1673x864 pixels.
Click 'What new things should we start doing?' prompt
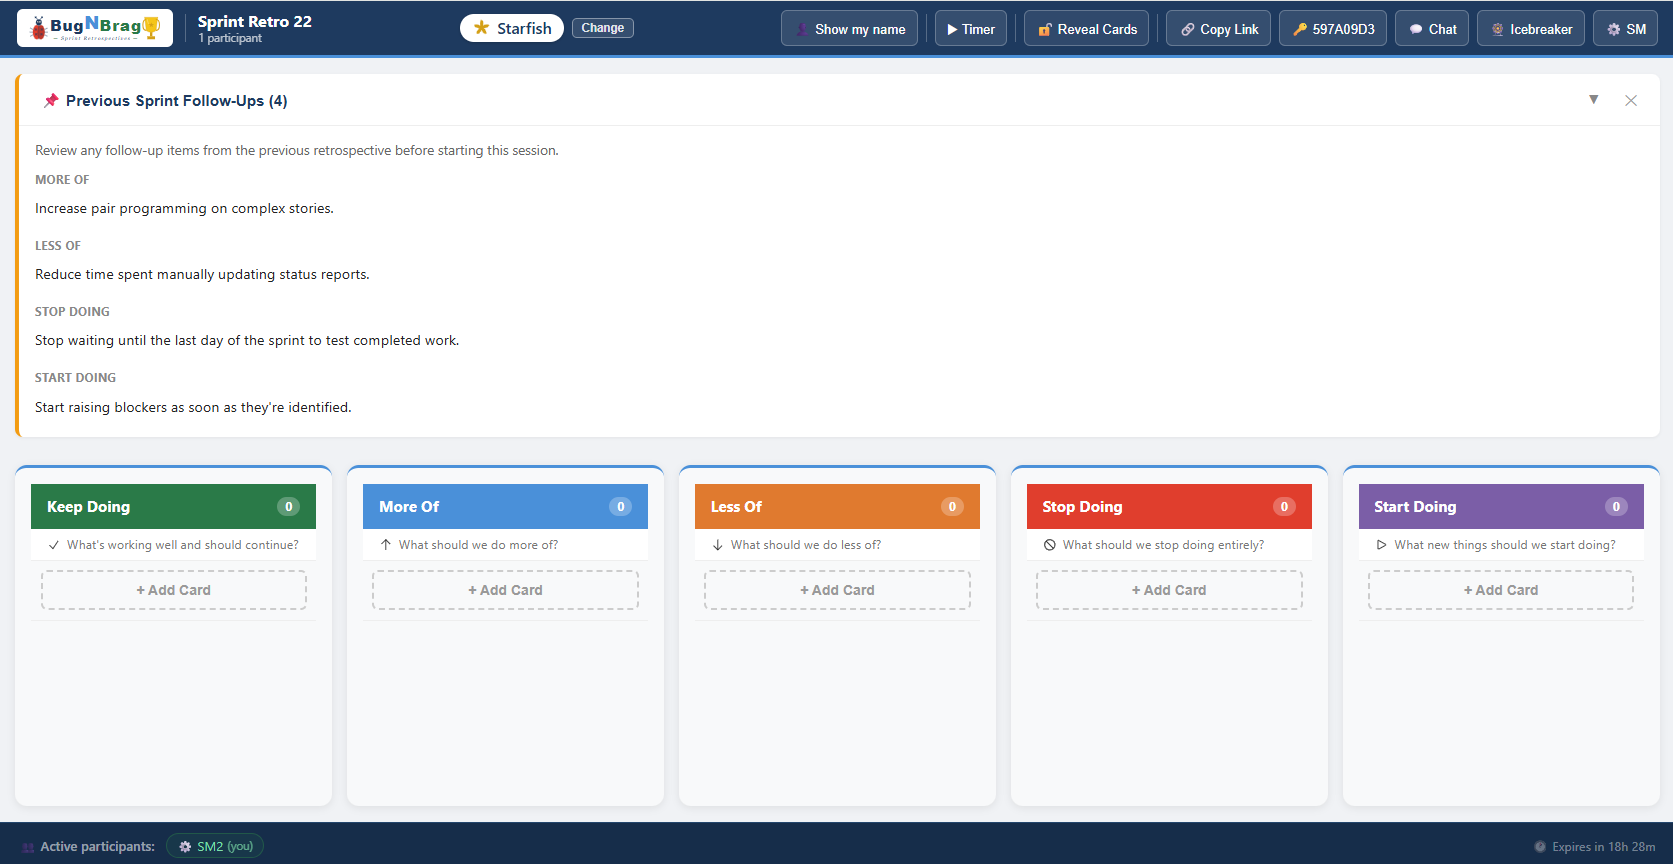click(1505, 545)
